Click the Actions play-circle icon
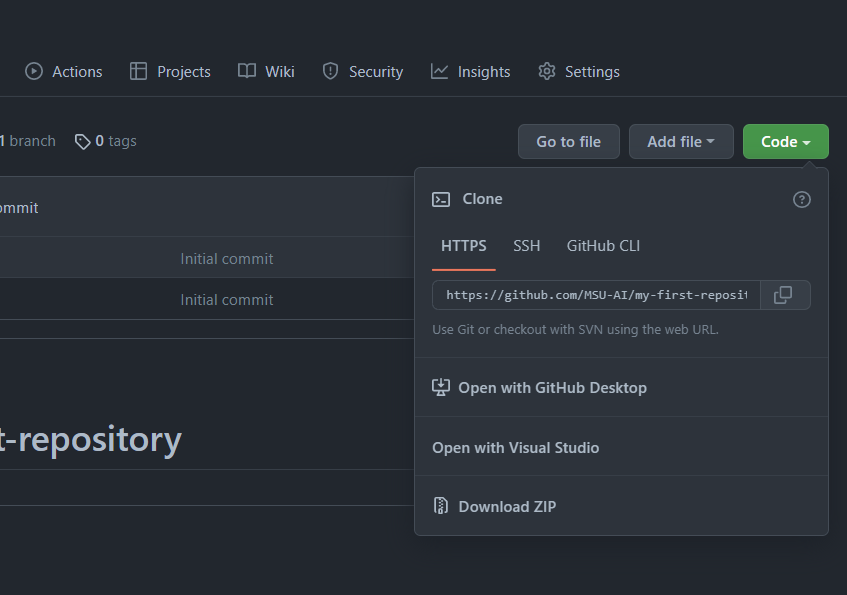The width and height of the screenshot is (847, 595). (34, 71)
